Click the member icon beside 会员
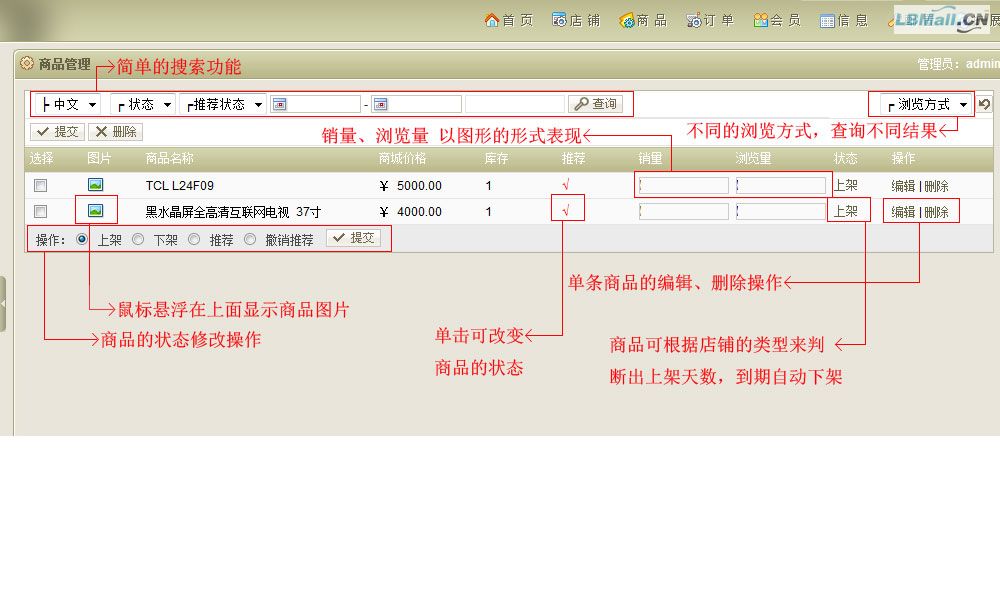 (760, 20)
